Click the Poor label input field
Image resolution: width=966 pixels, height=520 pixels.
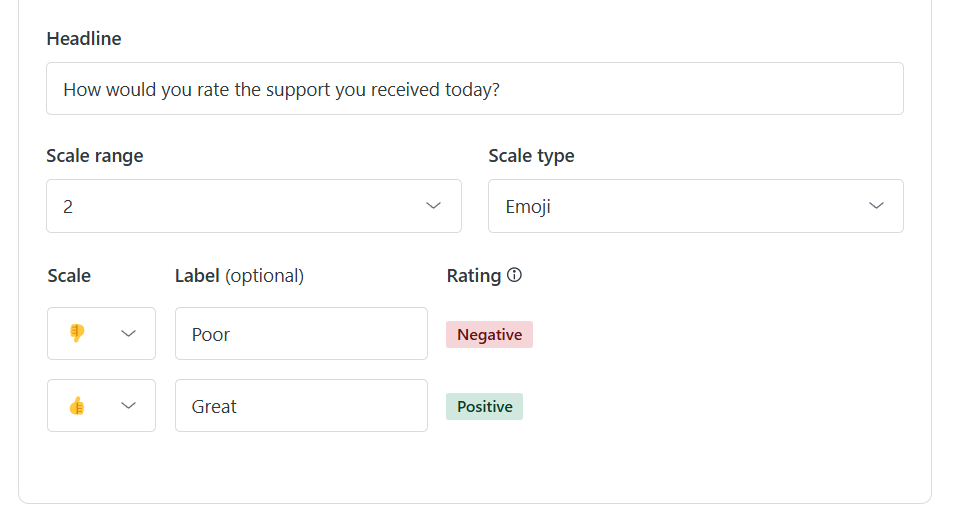301,334
